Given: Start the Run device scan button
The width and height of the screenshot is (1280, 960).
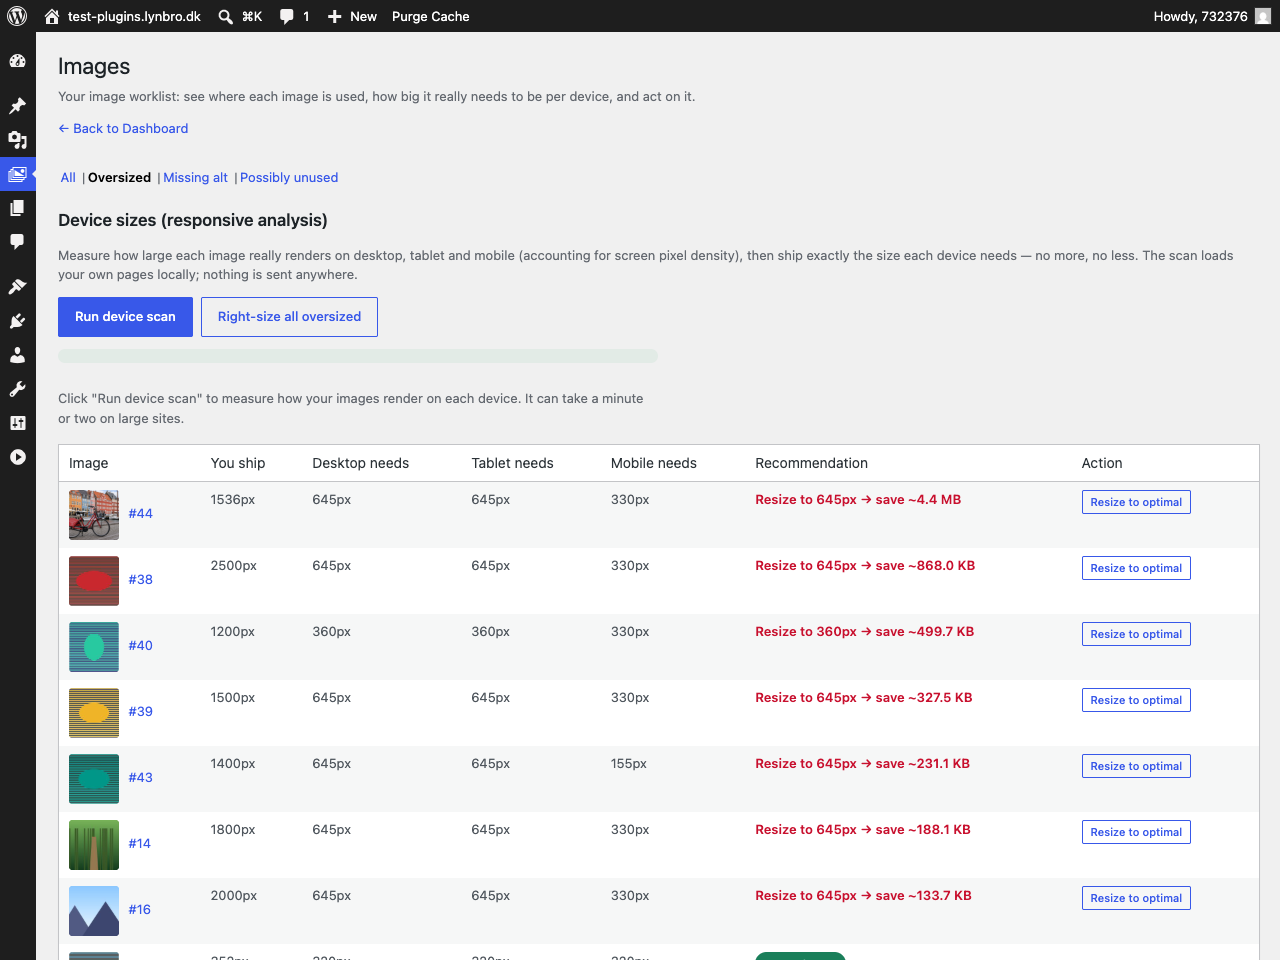Looking at the screenshot, I should click(x=125, y=317).
